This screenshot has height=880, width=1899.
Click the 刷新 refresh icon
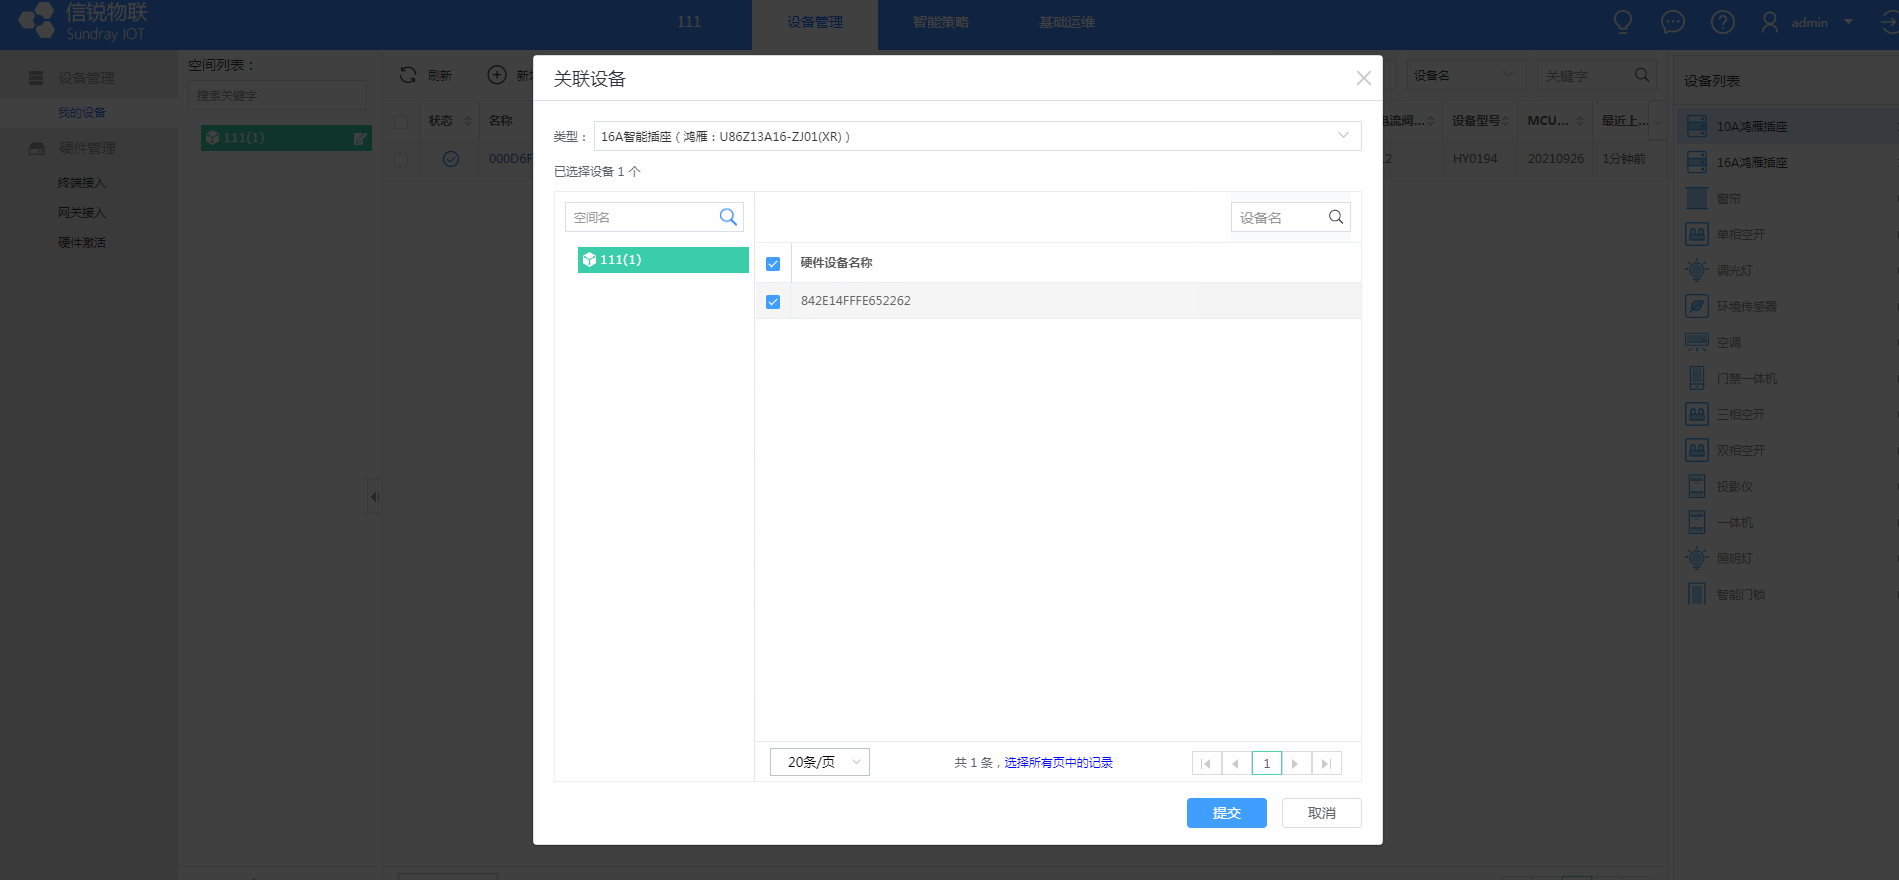[408, 75]
